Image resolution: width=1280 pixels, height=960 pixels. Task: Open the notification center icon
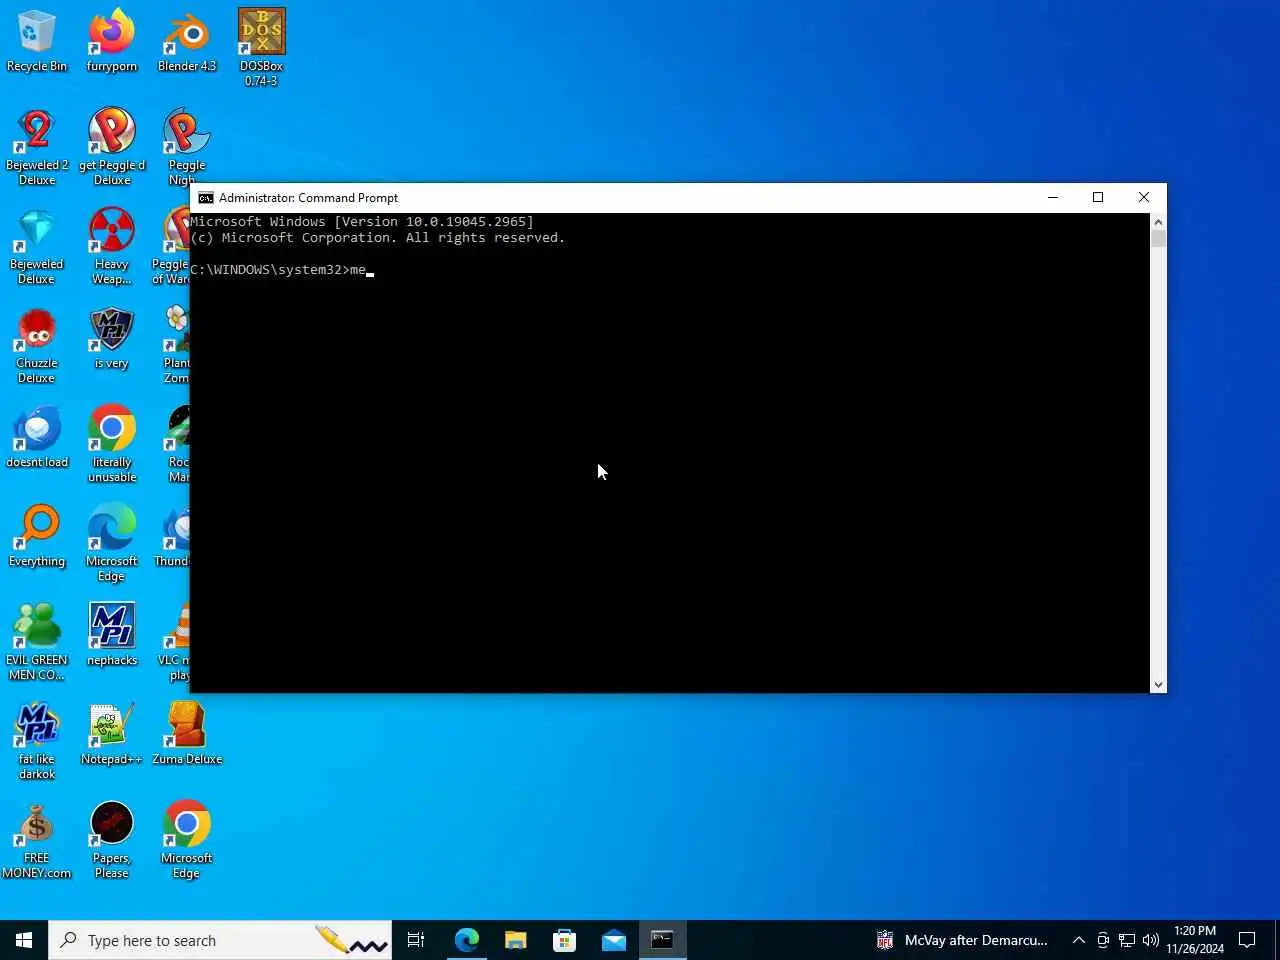[1247, 940]
